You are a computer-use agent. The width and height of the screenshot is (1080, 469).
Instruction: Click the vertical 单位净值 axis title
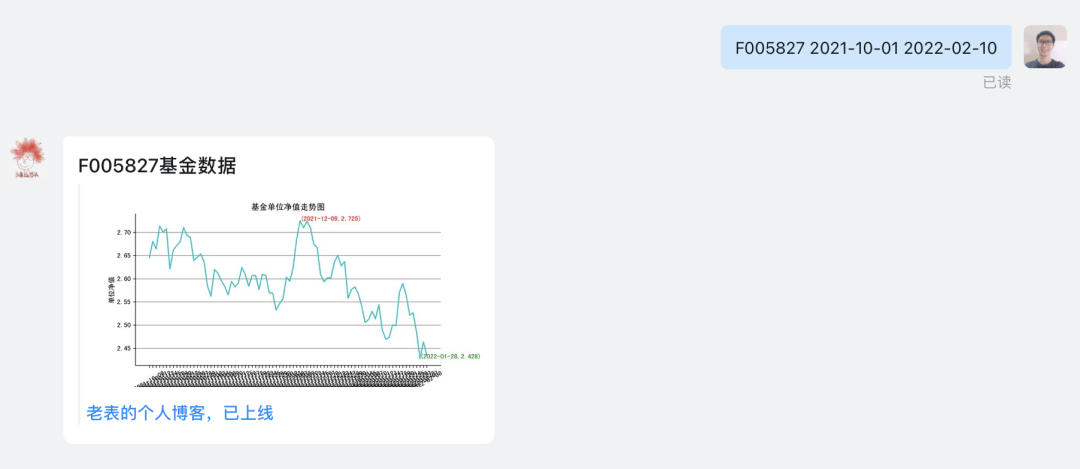[x=110, y=291]
